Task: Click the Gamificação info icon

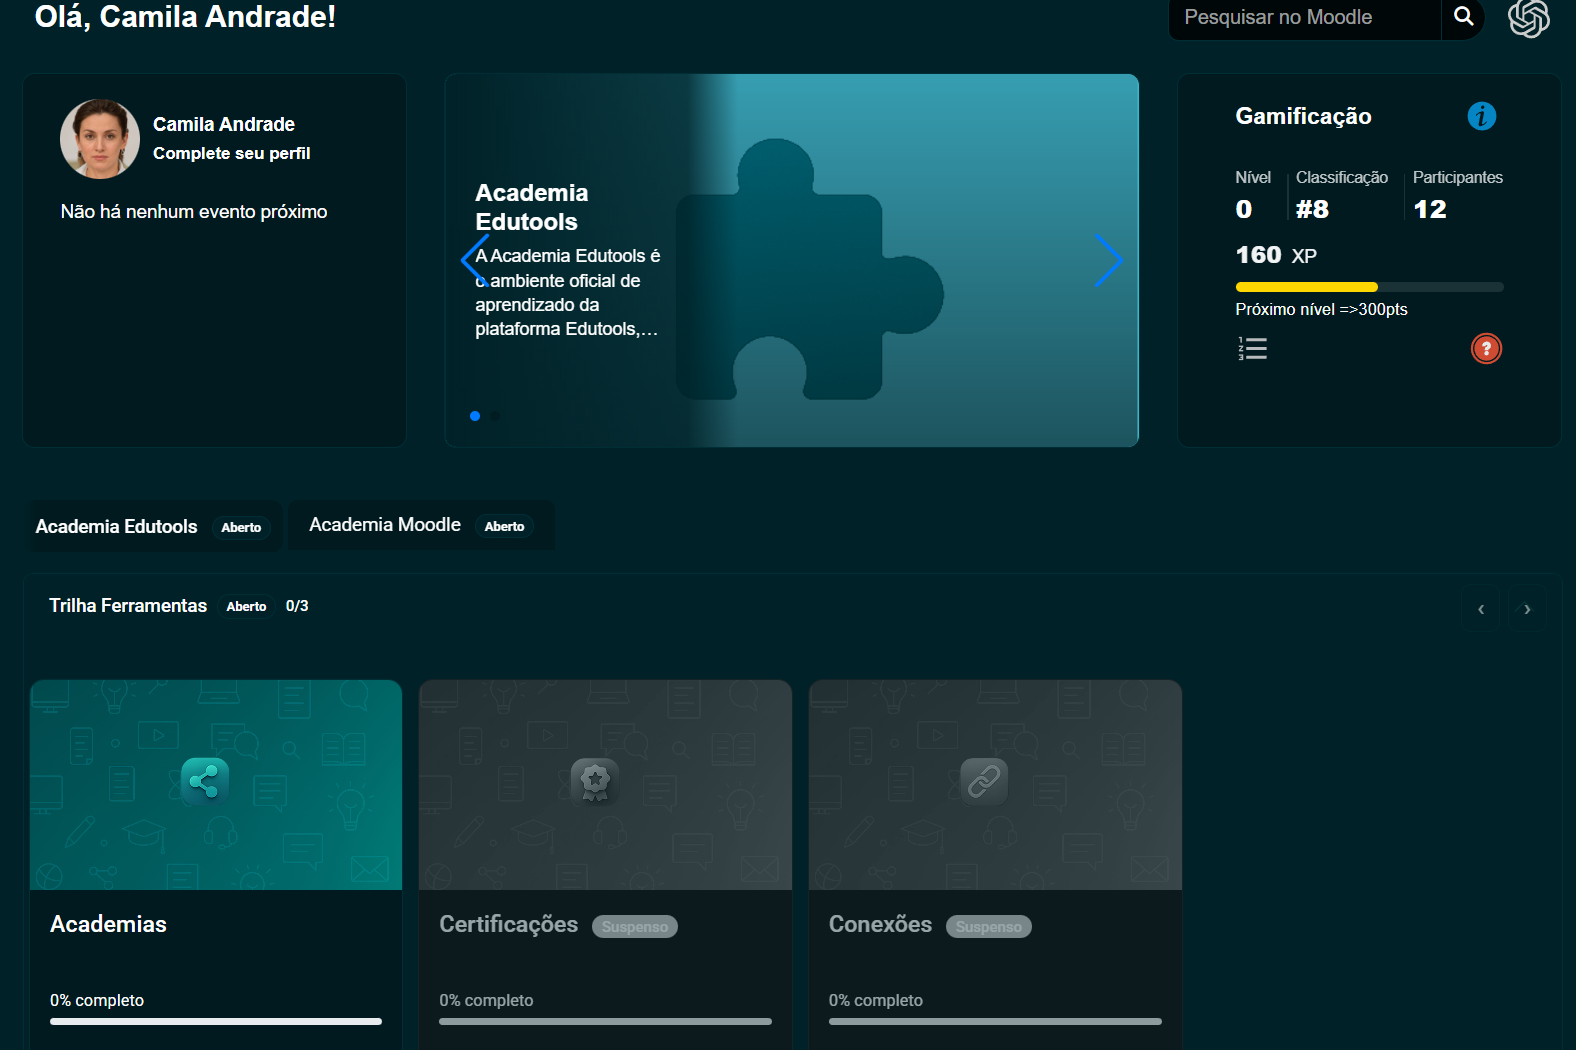Action: click(1481, 116)
